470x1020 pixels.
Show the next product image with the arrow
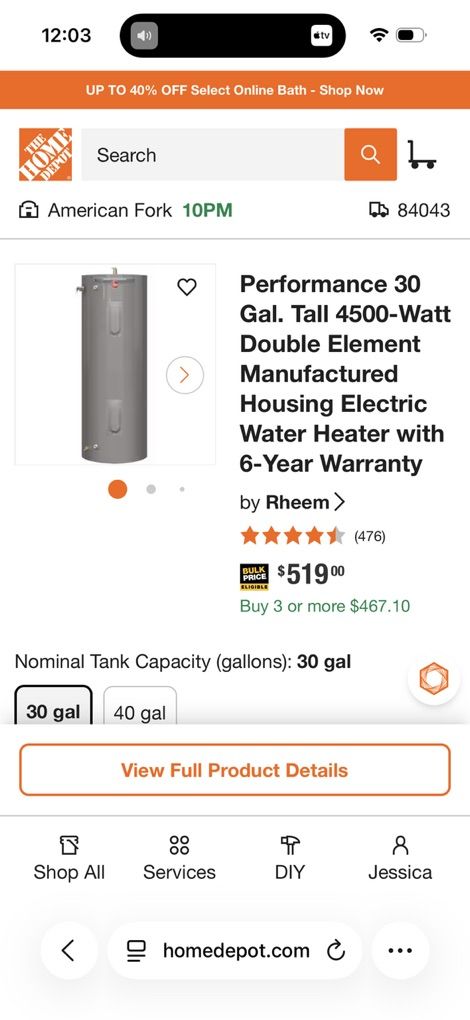(185, 375)
